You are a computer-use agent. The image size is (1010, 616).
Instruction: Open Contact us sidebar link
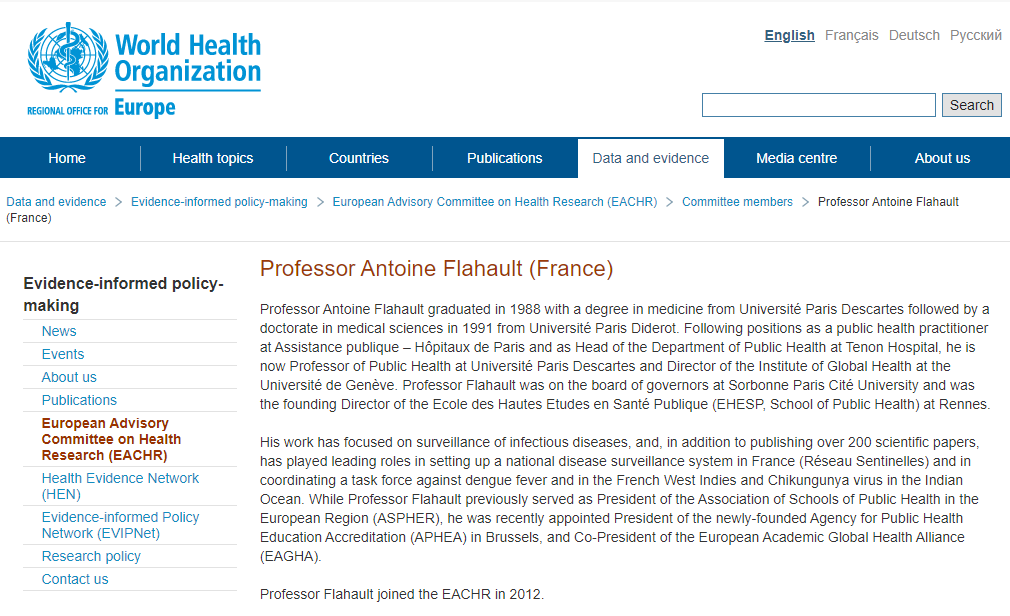[x=75, y=579]
